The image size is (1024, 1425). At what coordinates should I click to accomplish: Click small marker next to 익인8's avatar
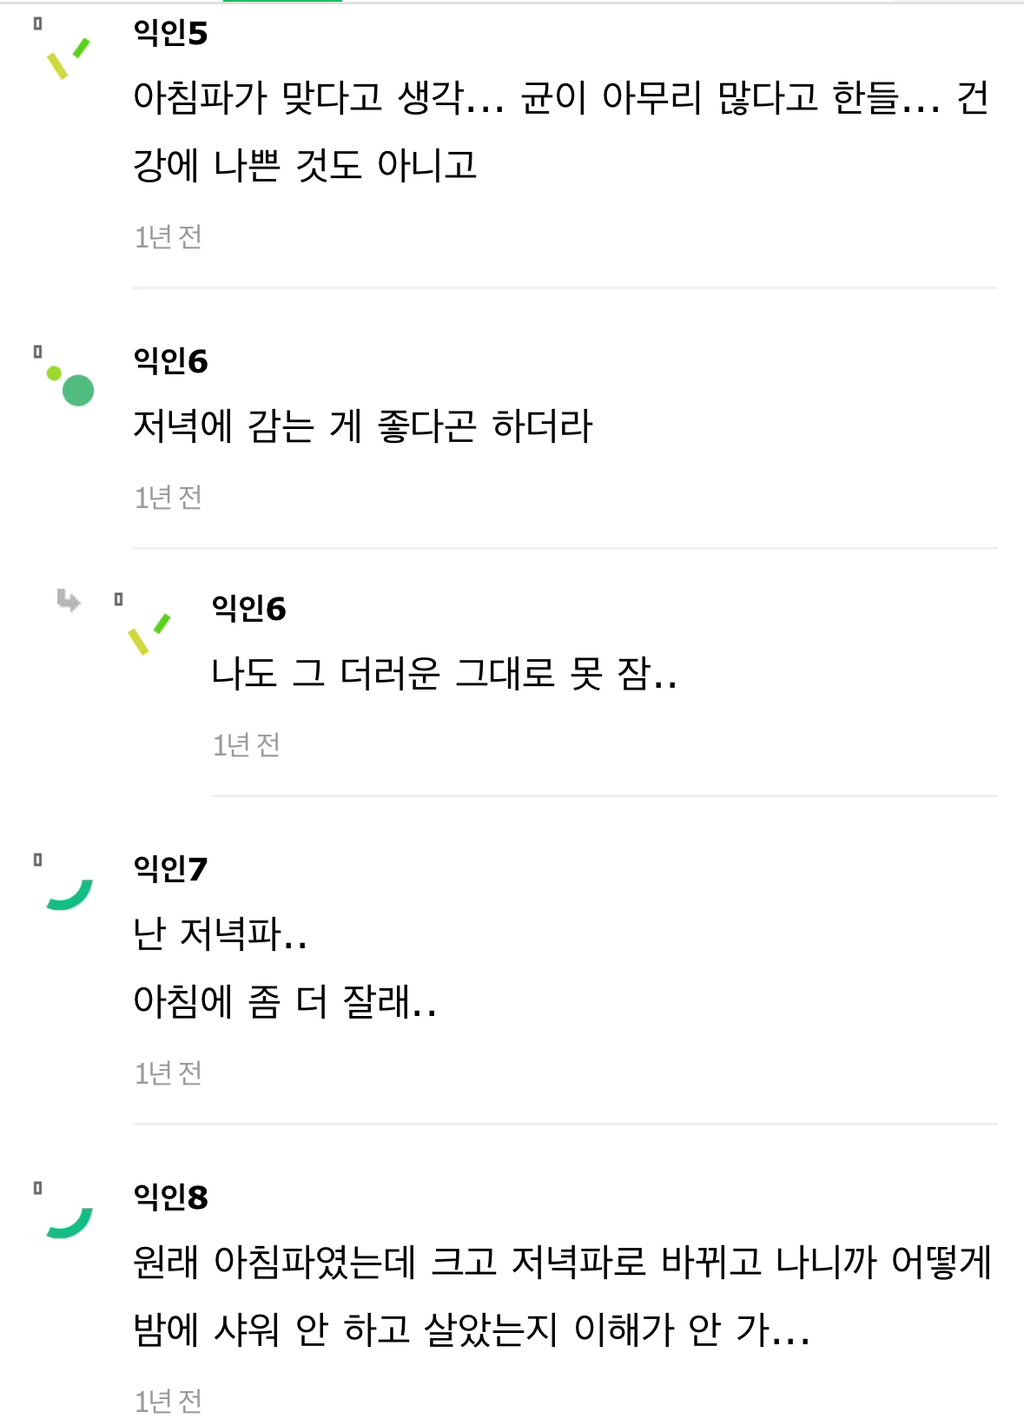coord(38,1188)
